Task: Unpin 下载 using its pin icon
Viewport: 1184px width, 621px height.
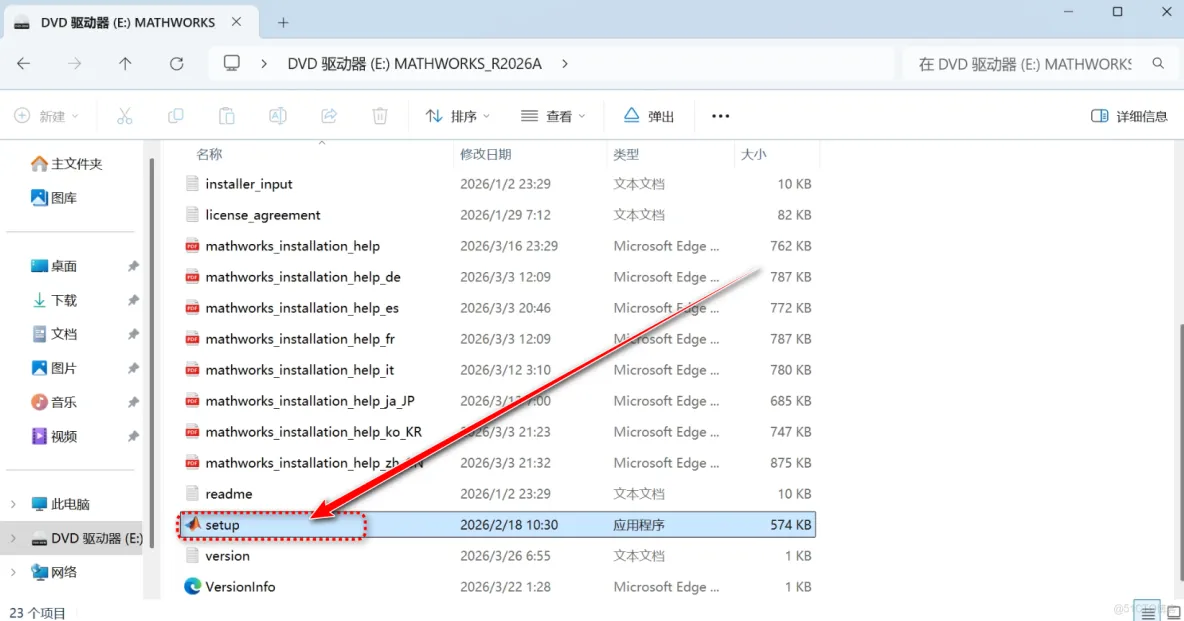Action: click(133, 300)
